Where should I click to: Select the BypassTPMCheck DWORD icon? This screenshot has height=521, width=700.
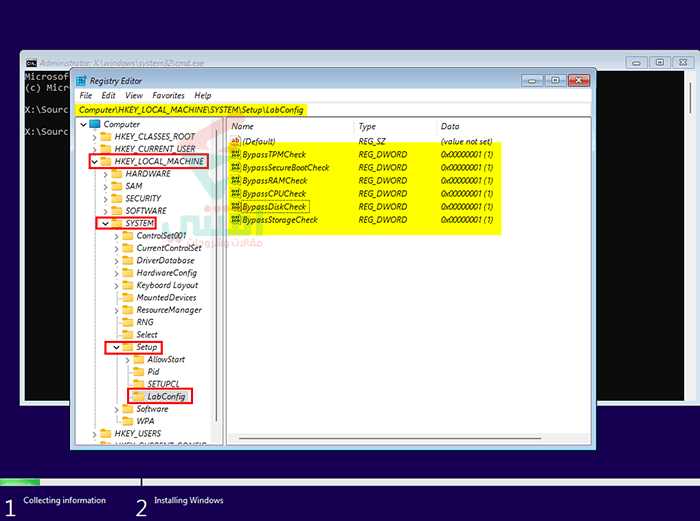point(236,154)
